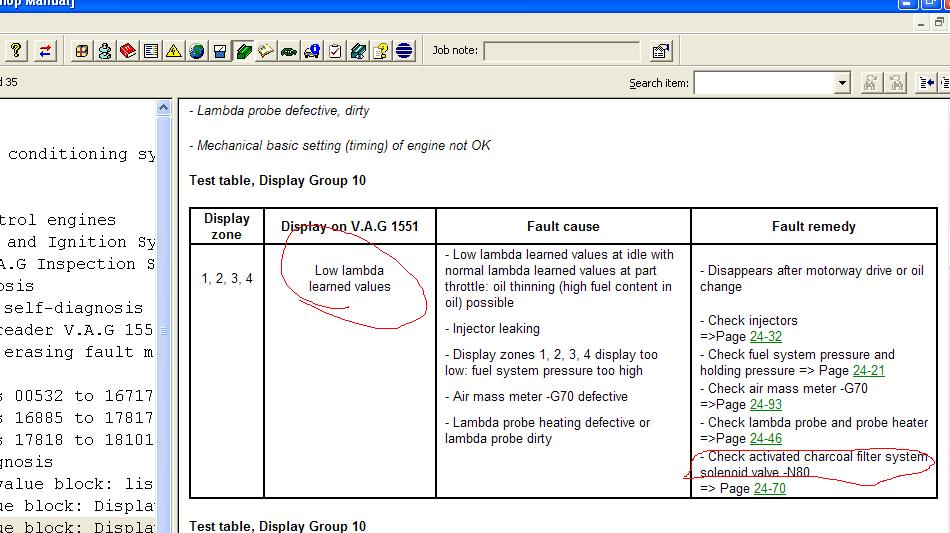Click the job note properties button
The image size is (950, 533).
661,51
